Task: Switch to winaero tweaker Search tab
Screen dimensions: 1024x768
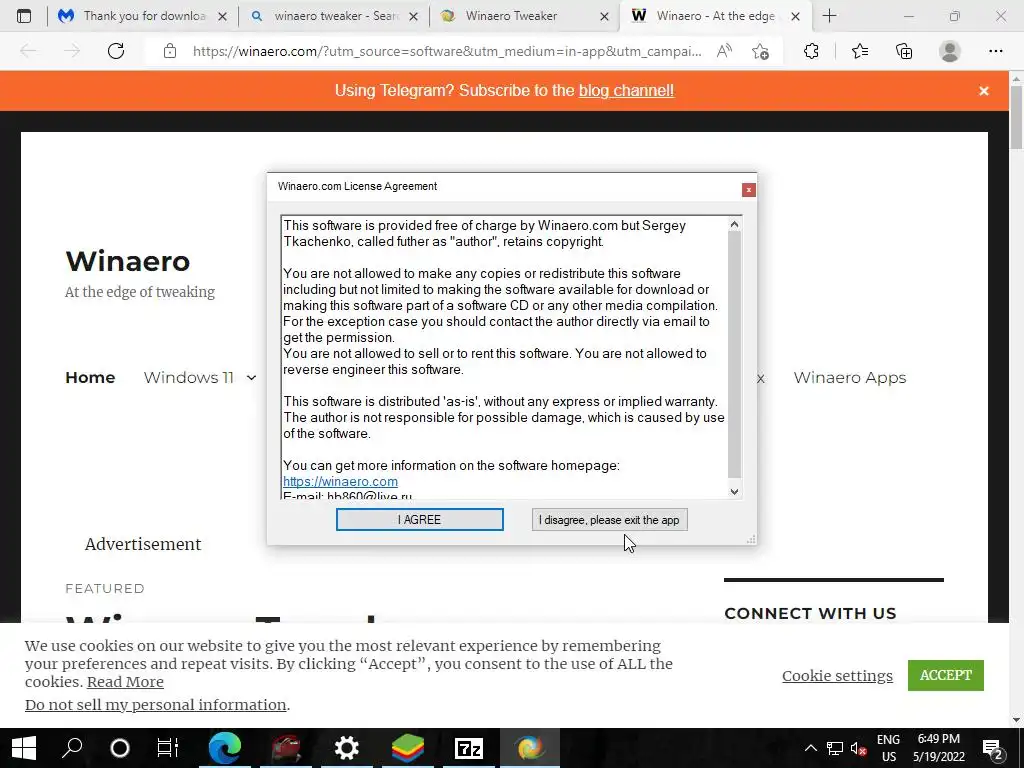Action: pos(334,16)
